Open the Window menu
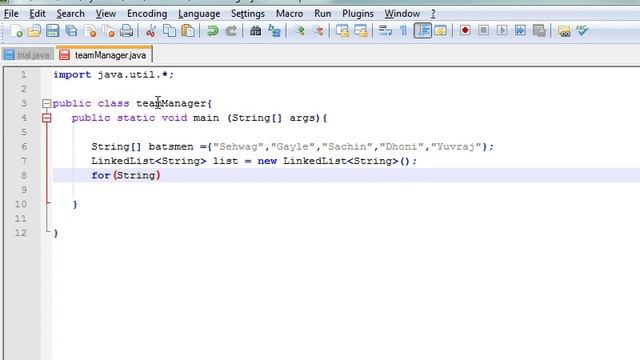The height and width of the screenshot is (360, 640). click(x=402, y=14)
